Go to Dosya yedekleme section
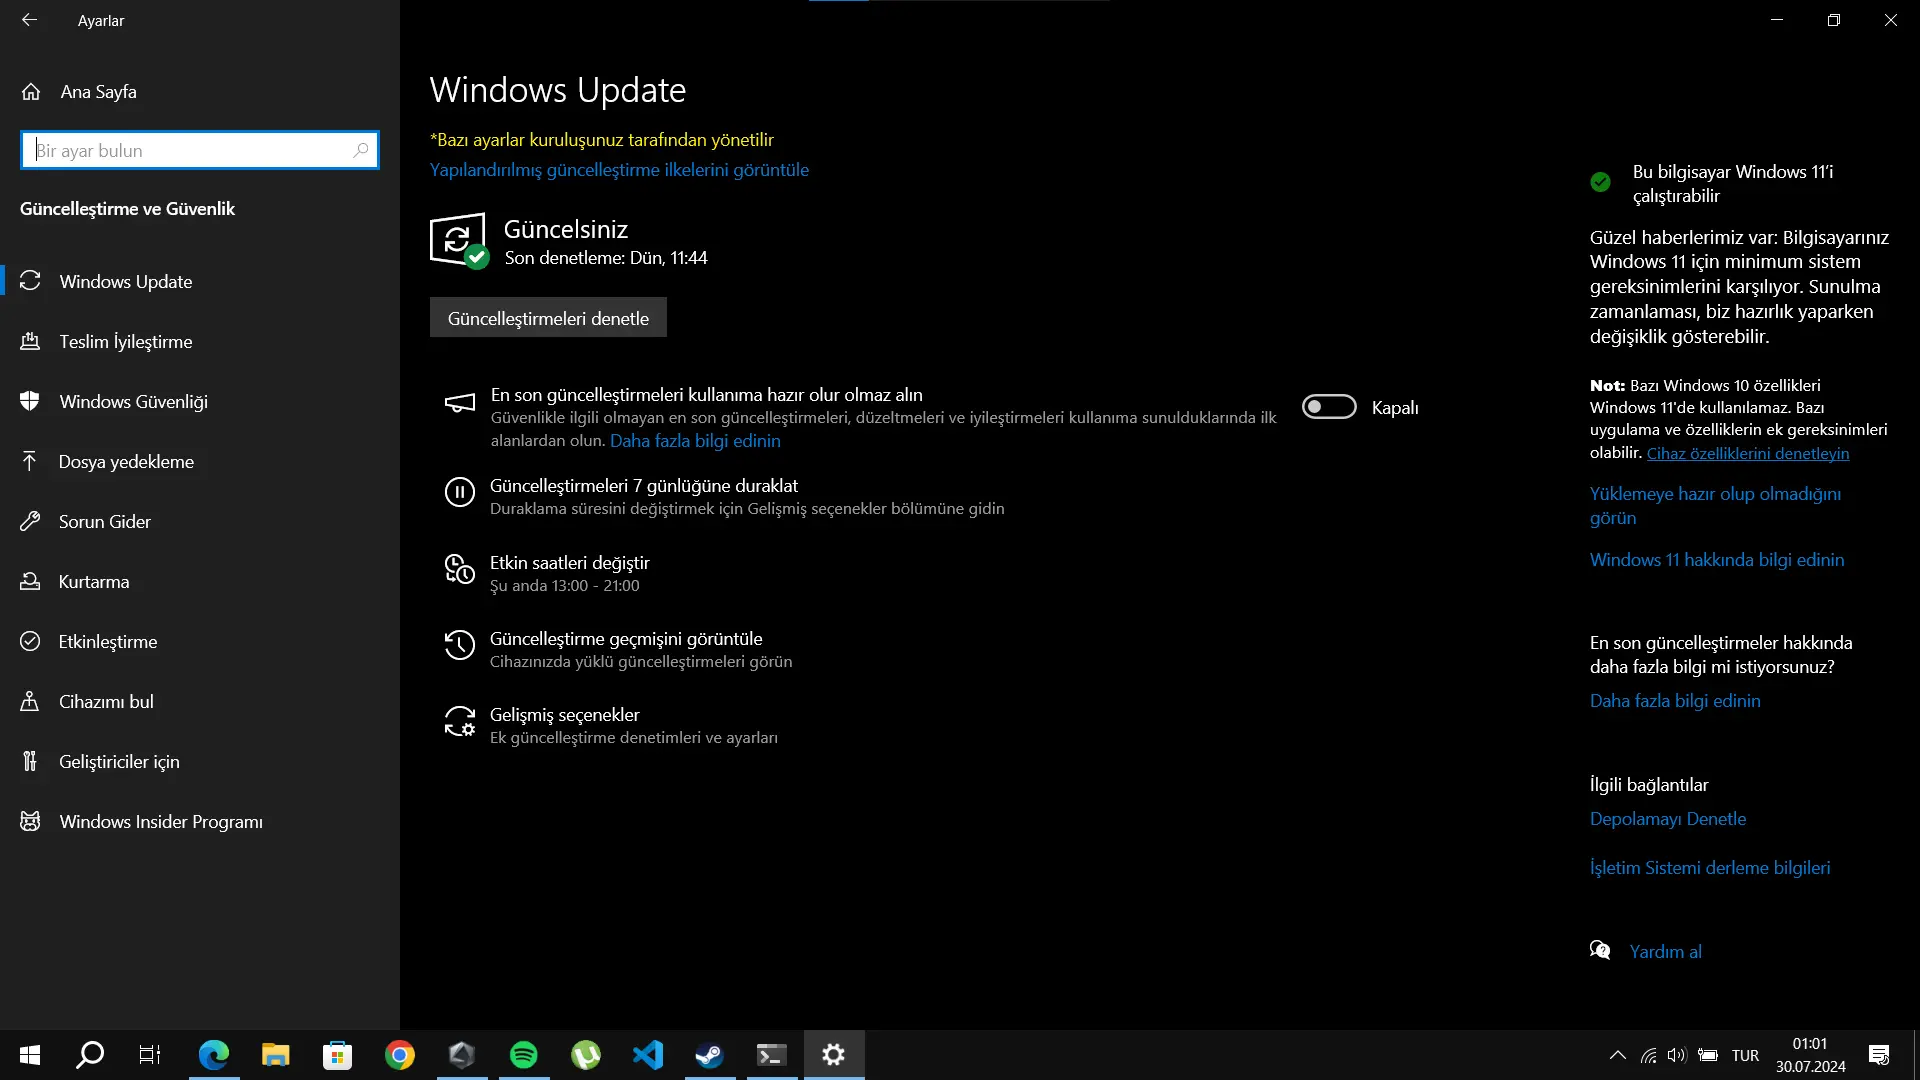This screenshot has width=1920, height=1080. [x=200, y=461]
